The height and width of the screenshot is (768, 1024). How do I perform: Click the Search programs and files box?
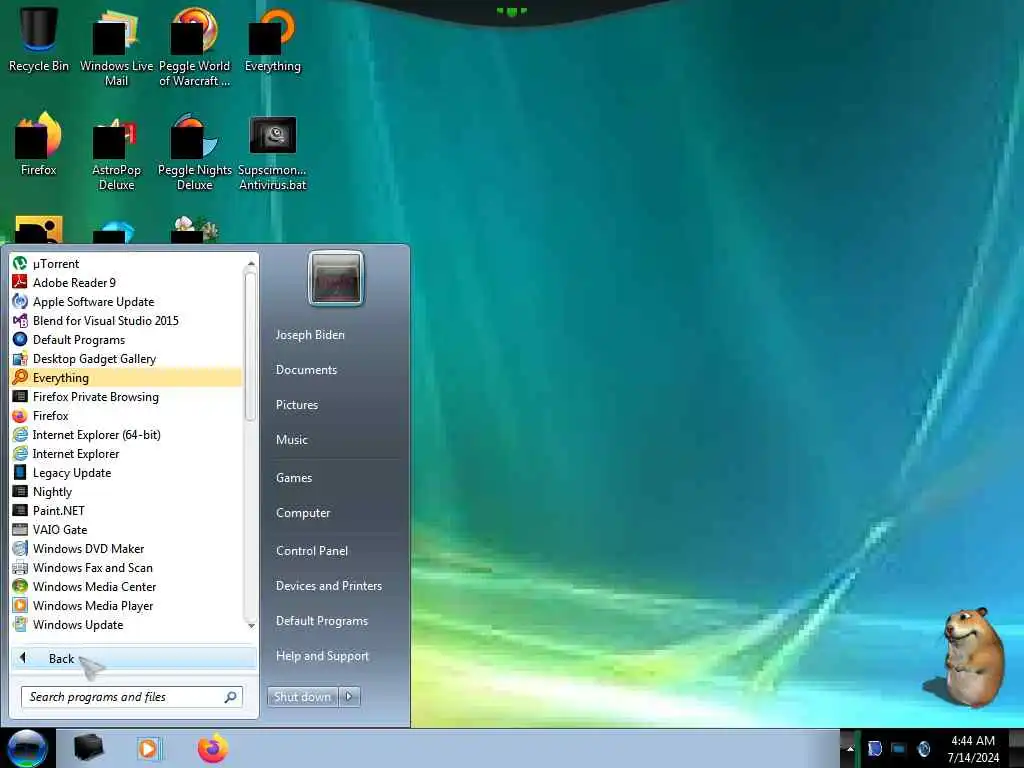click(x=132, y=697)
